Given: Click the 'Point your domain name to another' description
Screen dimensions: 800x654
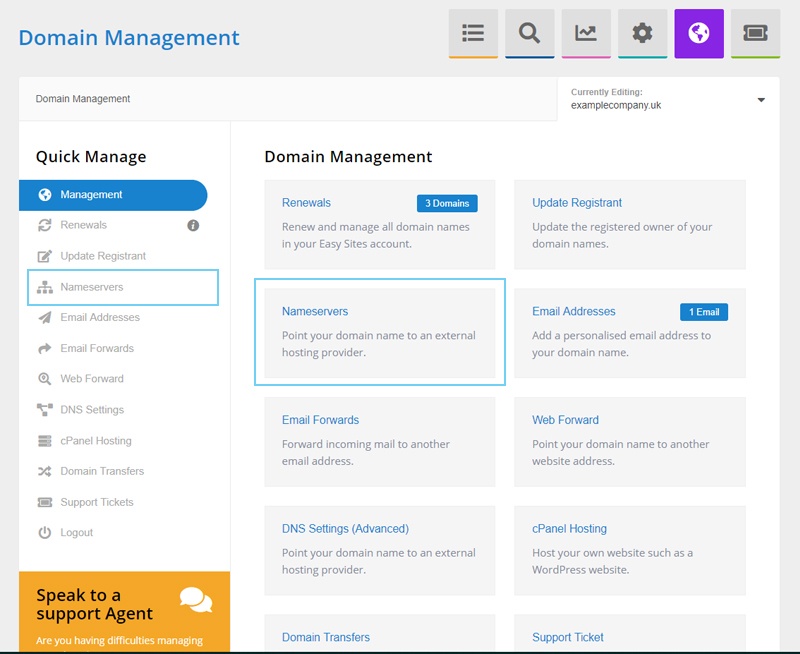Looking at the screenshot, I should (x=620, y=452).
